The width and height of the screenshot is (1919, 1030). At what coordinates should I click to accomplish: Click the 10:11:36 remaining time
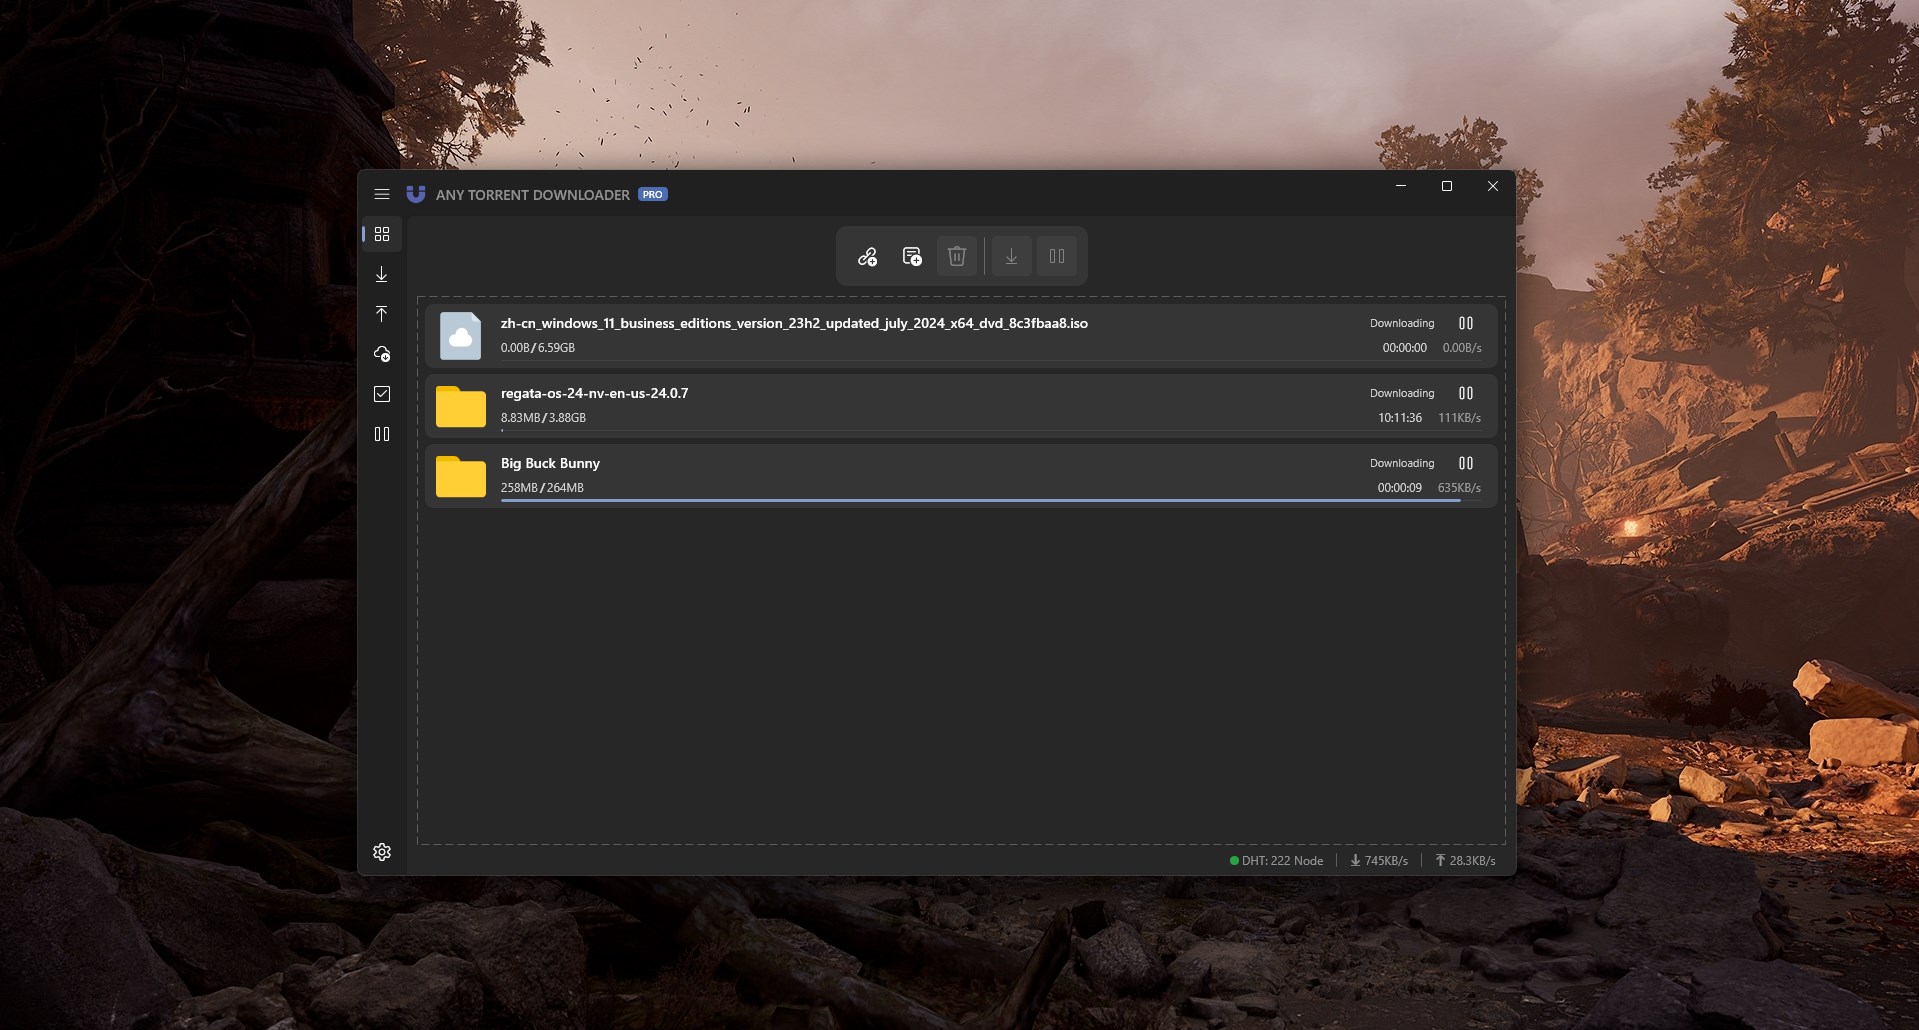(1400, 418)
